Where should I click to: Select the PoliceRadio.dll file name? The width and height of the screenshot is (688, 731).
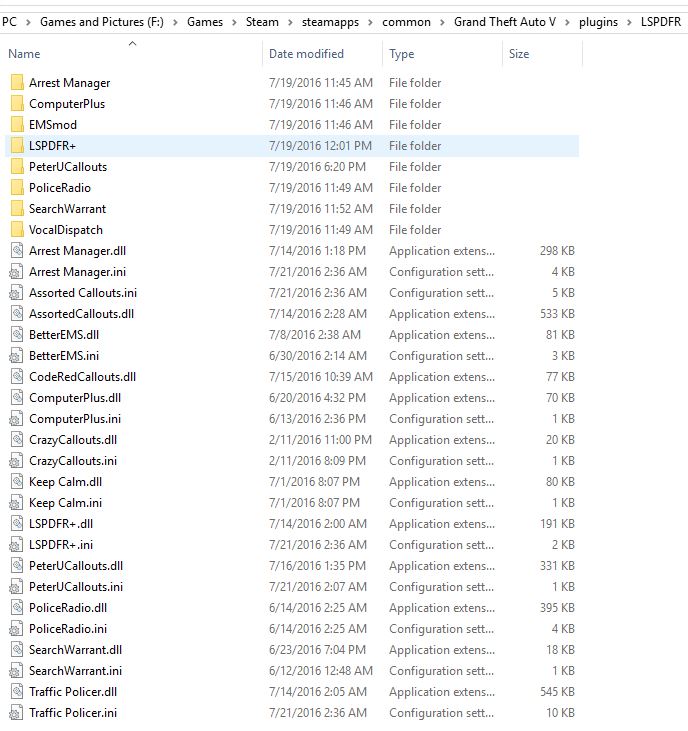[68, 607]
